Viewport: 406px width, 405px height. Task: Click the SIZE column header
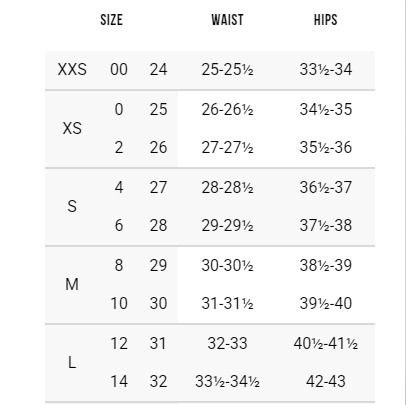[x=111, y=20]
